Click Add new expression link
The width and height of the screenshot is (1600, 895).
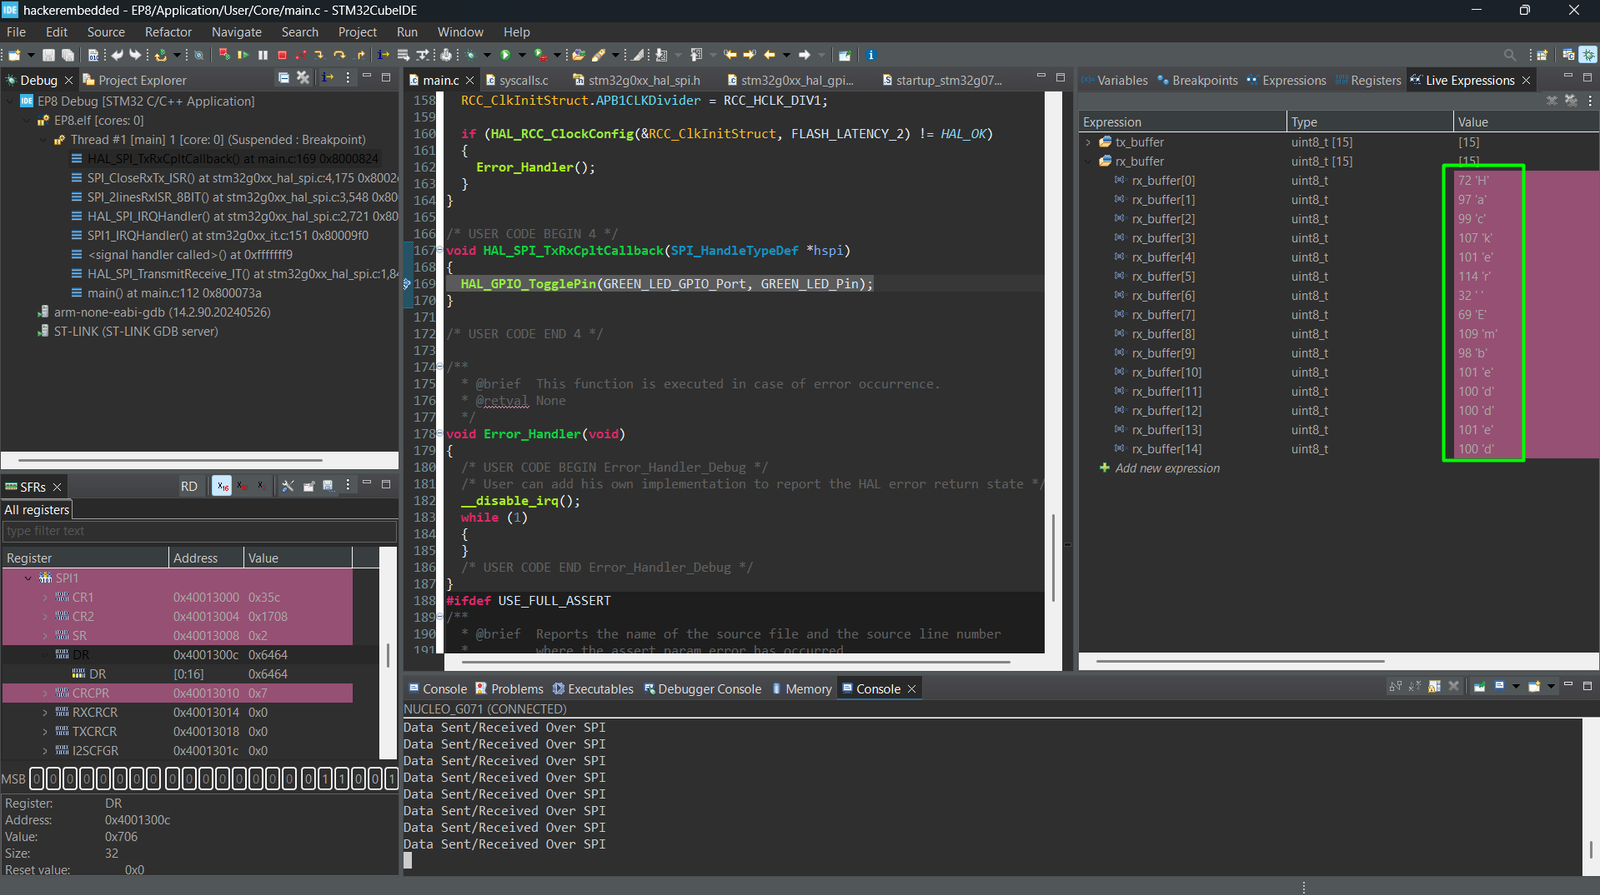1167,468
